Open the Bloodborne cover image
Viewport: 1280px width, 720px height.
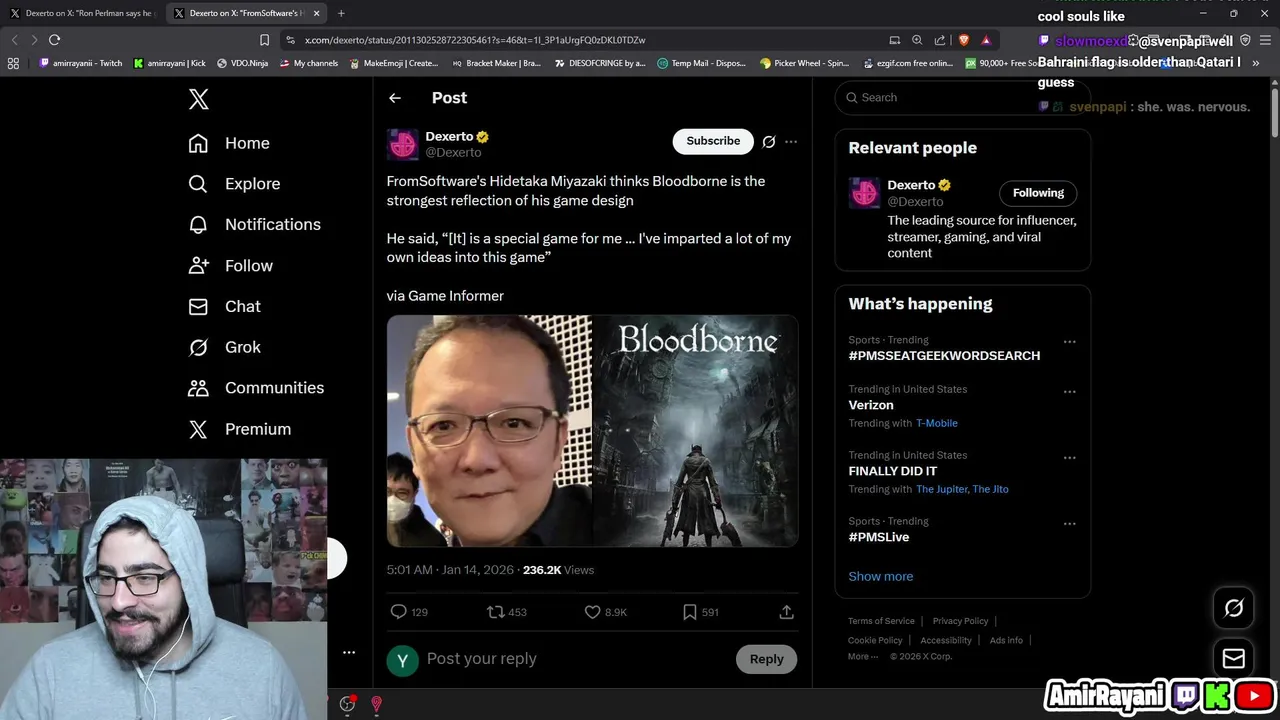pos(696,431)
